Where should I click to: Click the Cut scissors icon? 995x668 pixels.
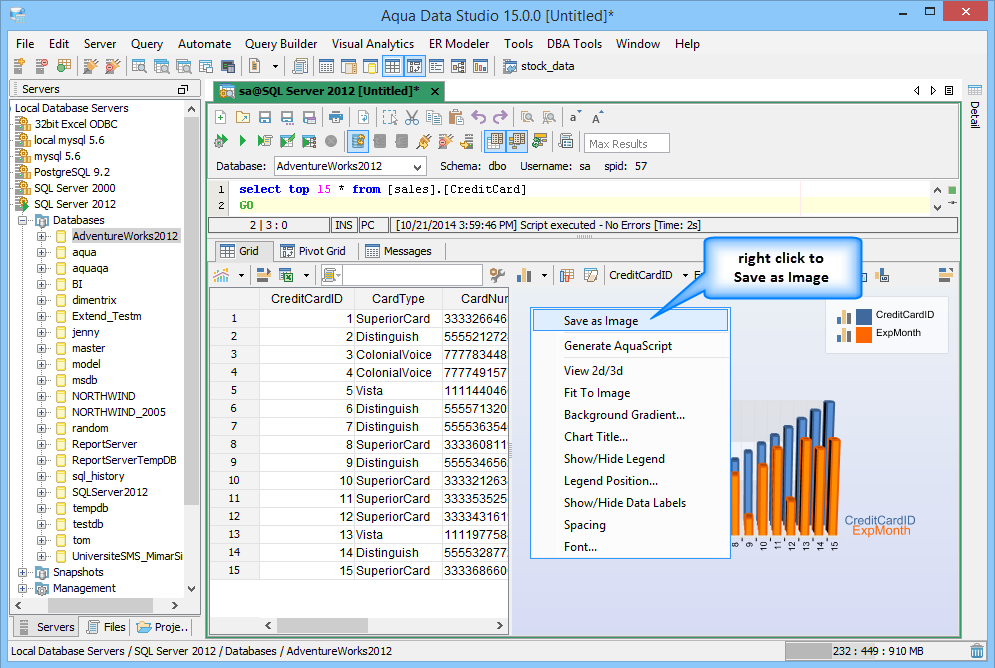412,117
